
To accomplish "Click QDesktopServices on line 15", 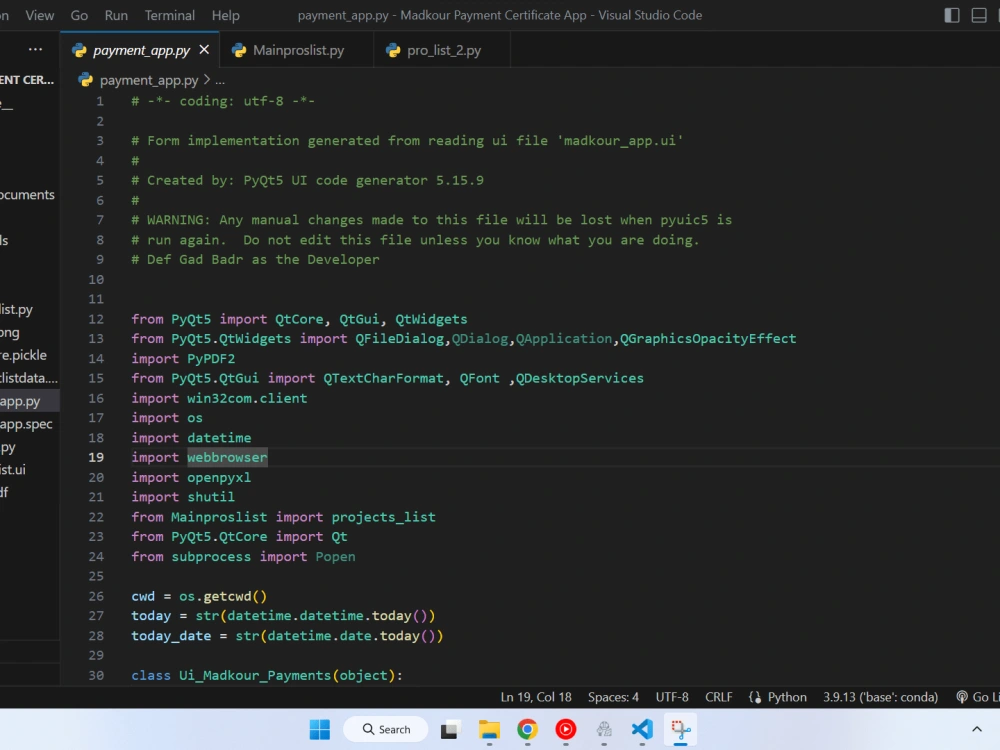I will (x=580, y=378).
